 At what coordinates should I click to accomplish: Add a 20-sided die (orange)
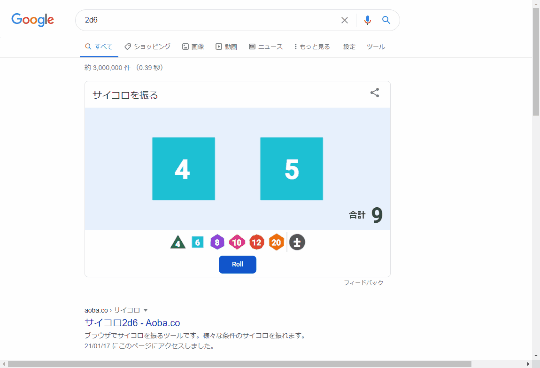(276, 242)
